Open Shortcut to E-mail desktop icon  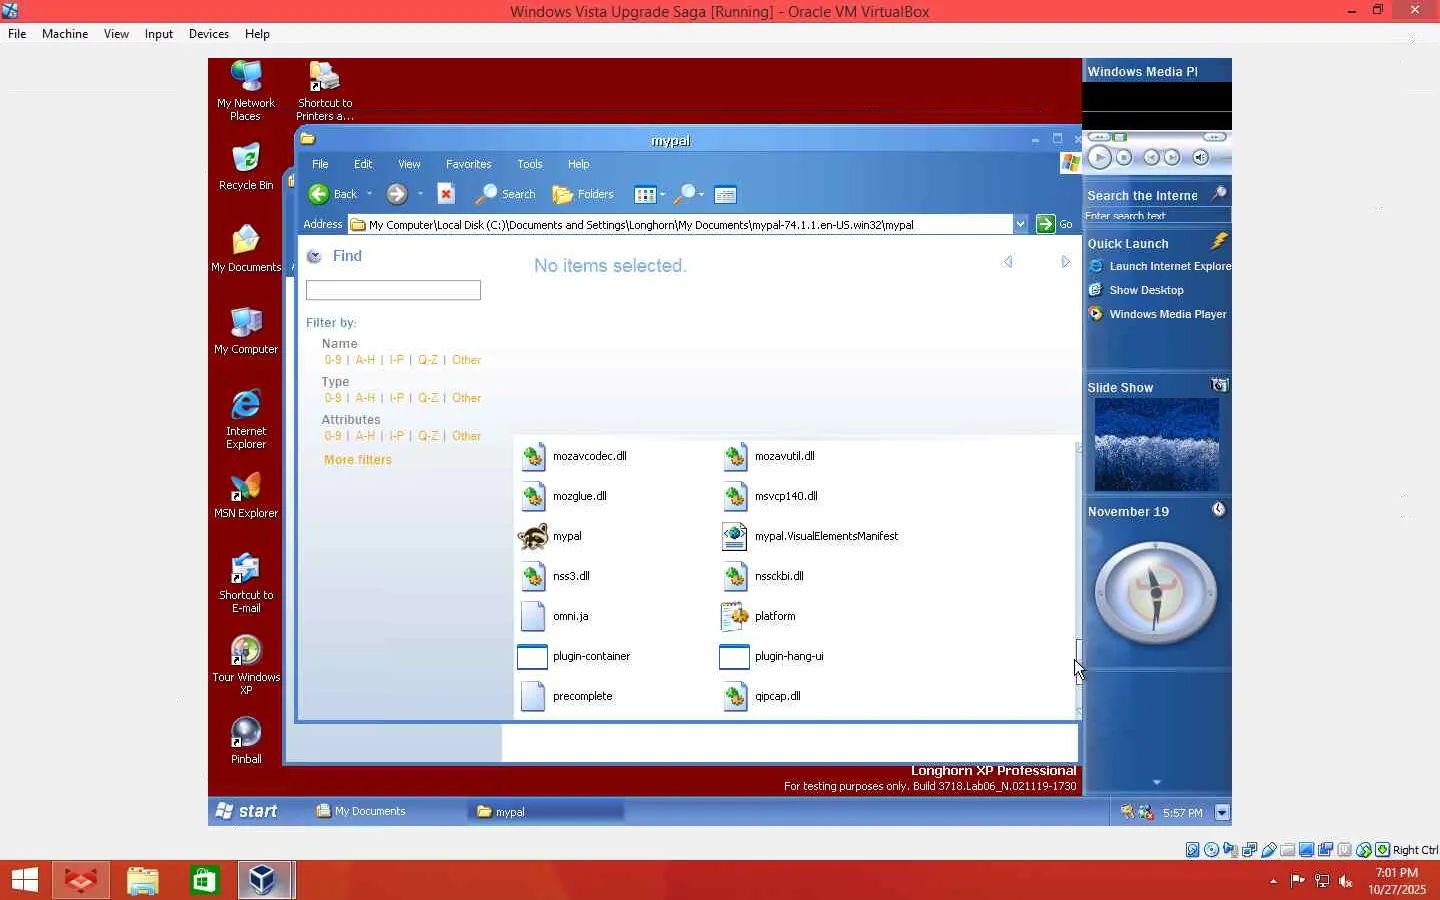(x=246, y=568)
